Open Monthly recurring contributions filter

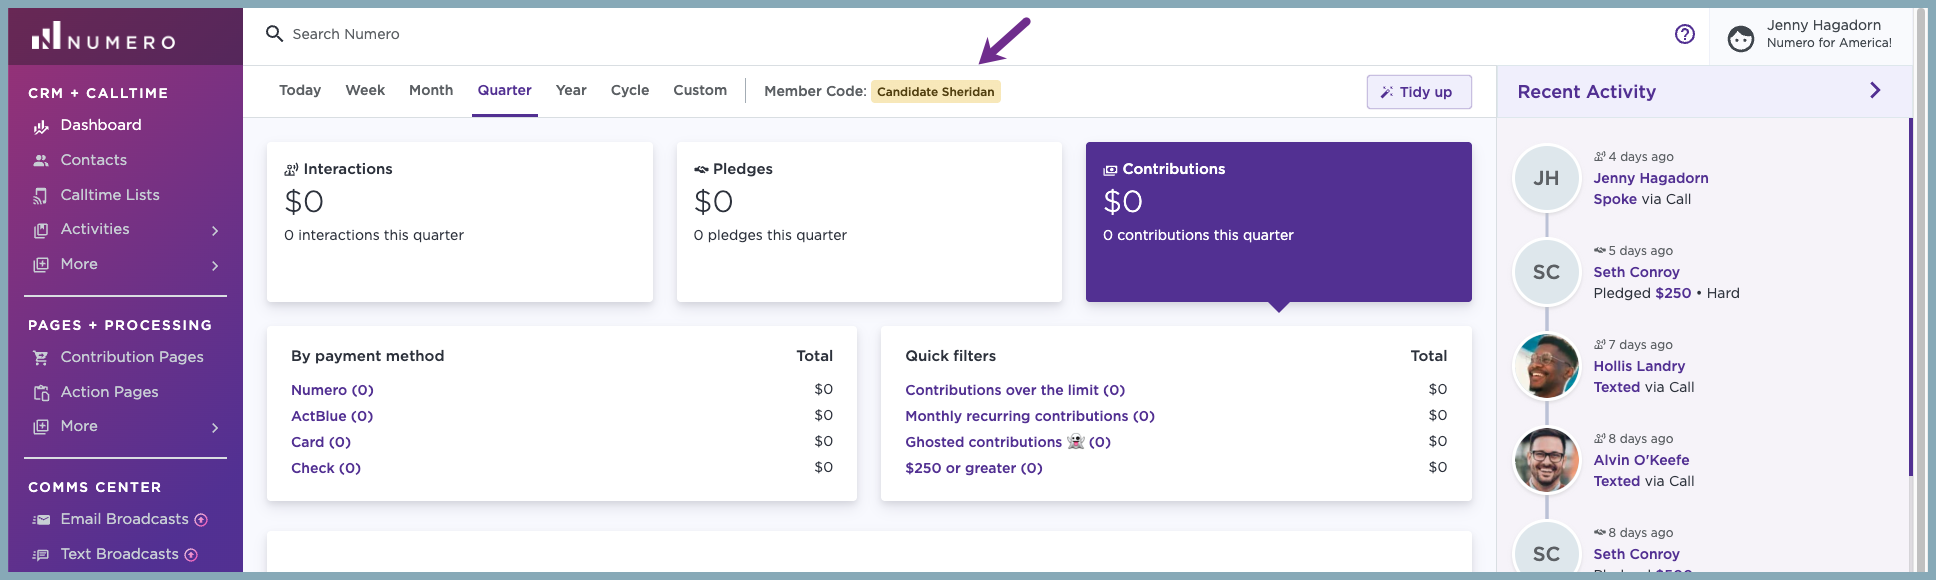[1030, 416]
